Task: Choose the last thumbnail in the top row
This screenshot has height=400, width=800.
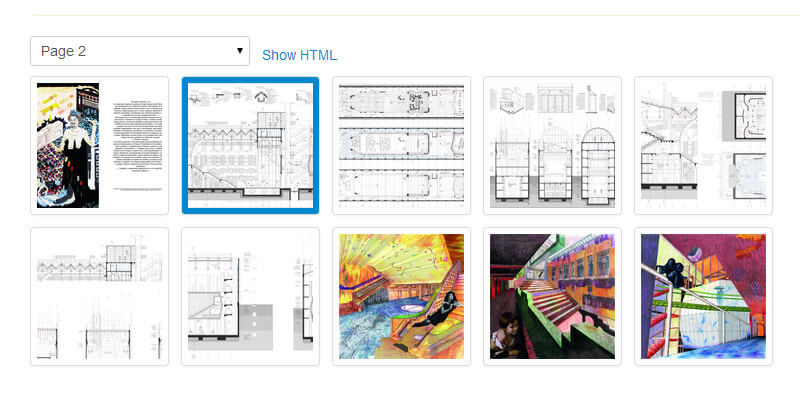Action: (703, 145)
